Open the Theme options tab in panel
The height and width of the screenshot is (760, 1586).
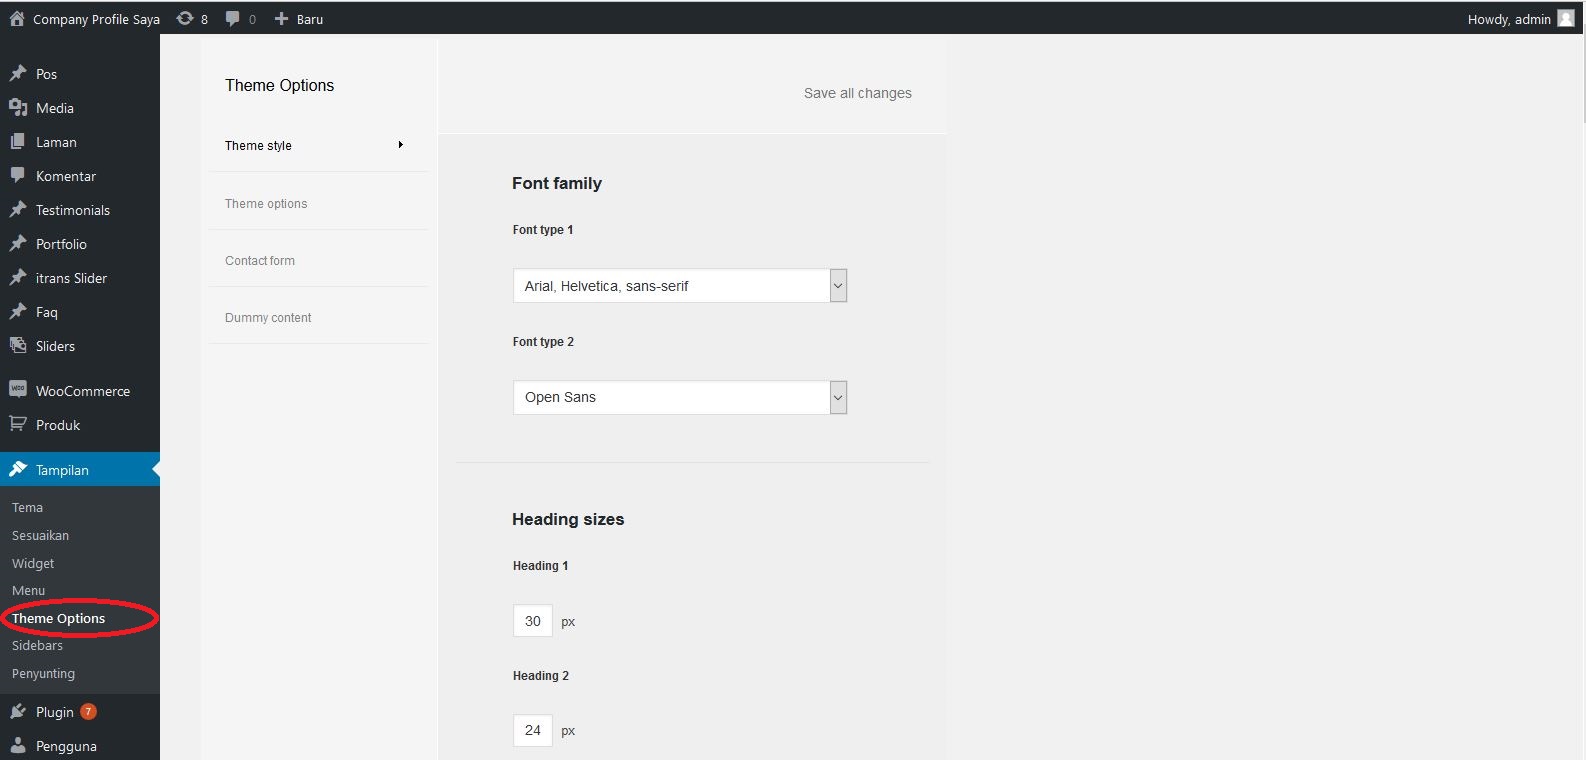tap(266, 204)
